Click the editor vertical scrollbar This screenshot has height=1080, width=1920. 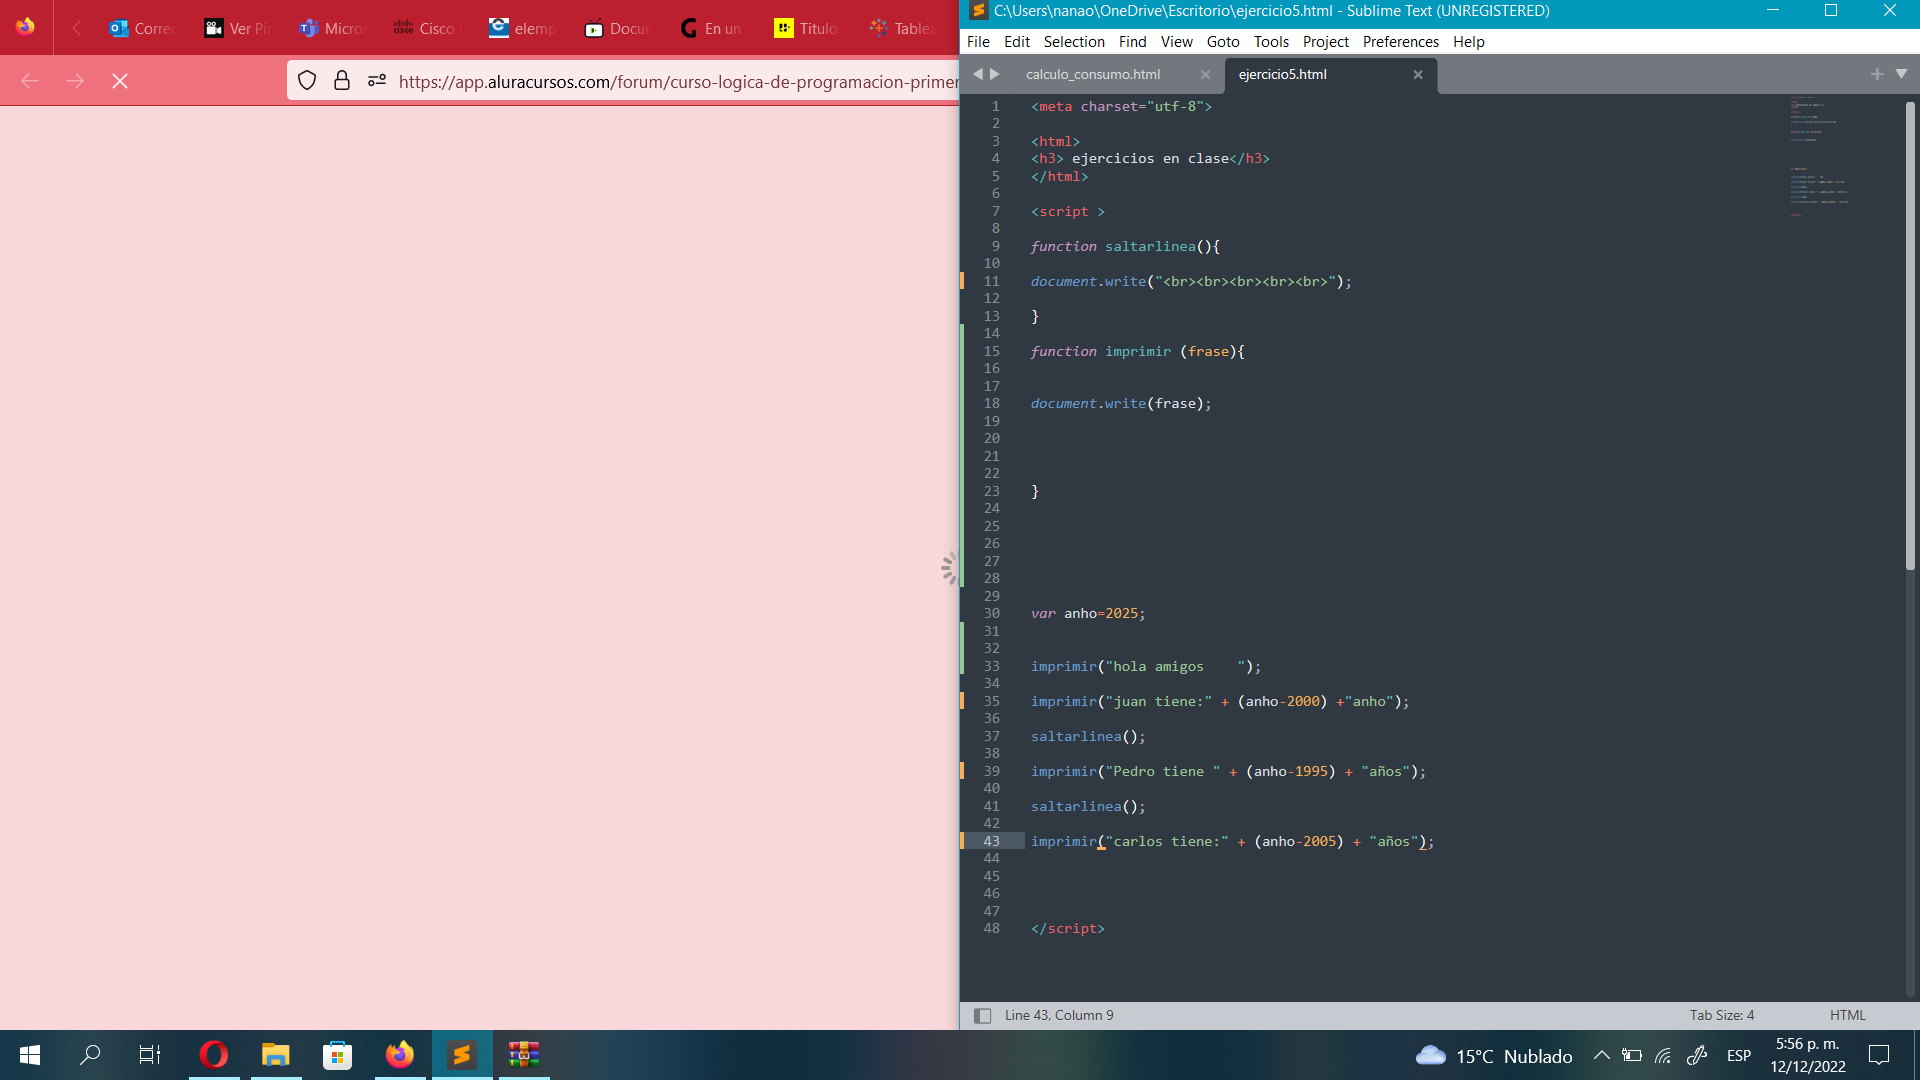point(1910,335)
